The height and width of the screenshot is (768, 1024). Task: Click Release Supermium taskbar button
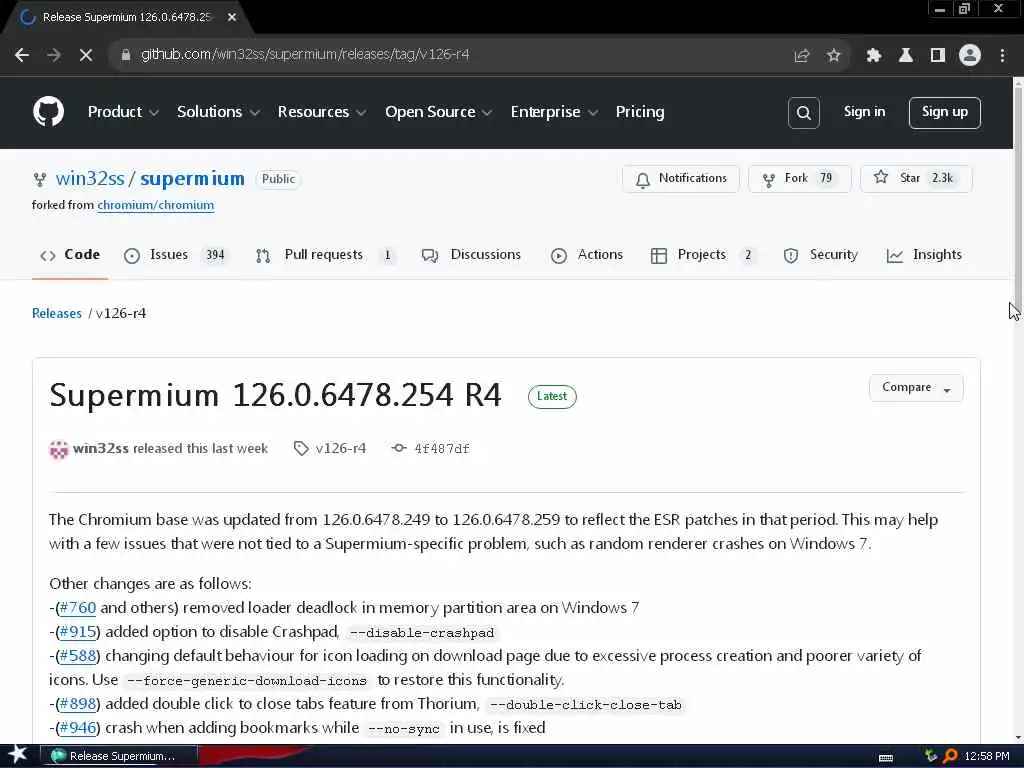click(119, 756)
